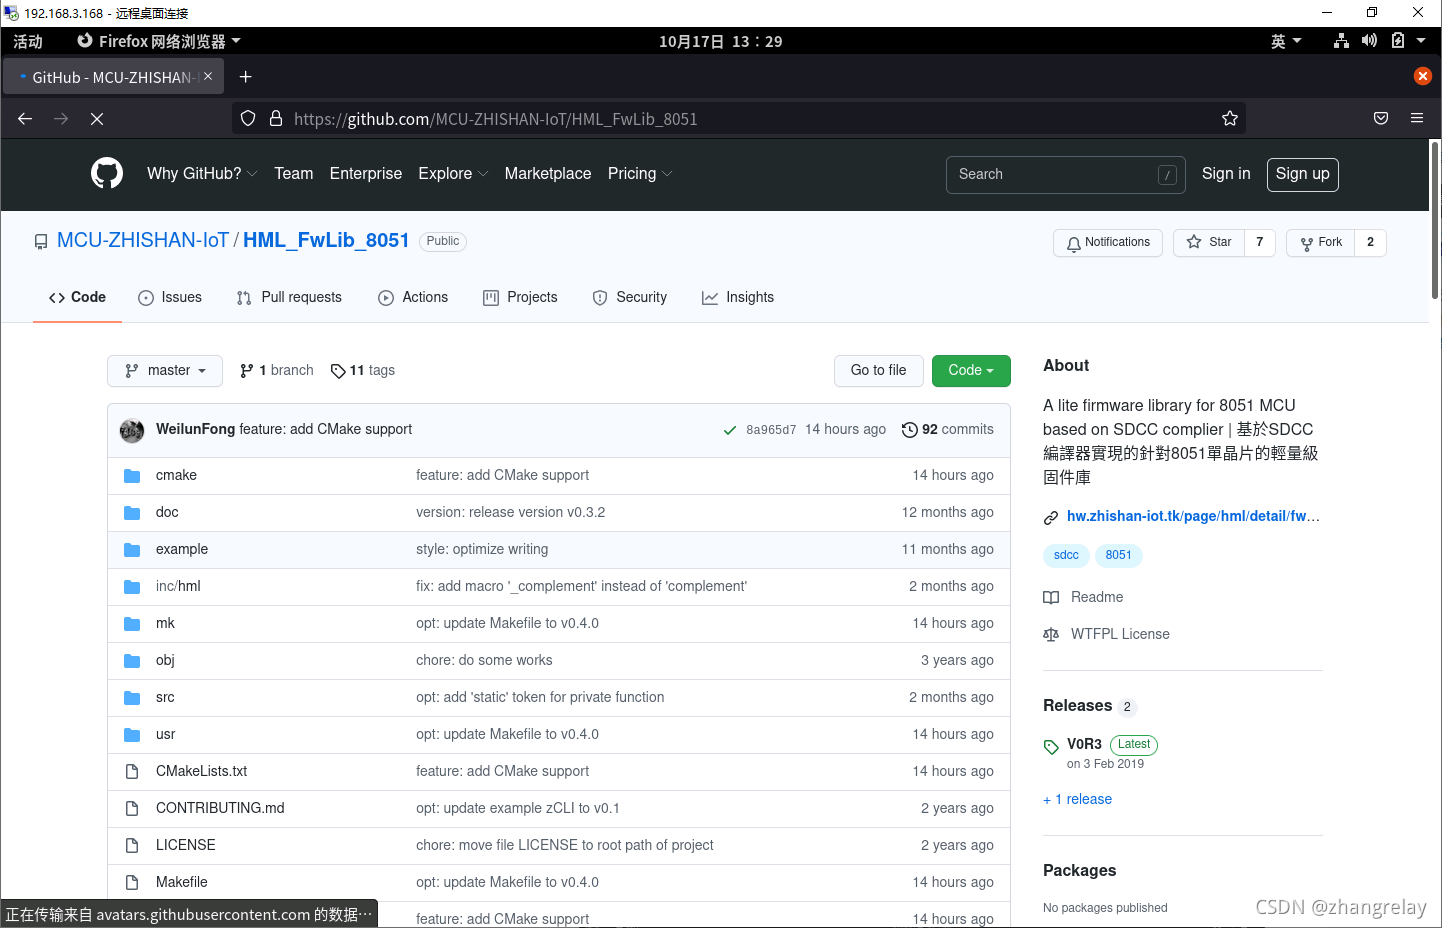The height and width of the screenshot is (928, 1442).
Task: Open the Marketplace link
Action: click(x=548, y=173)
